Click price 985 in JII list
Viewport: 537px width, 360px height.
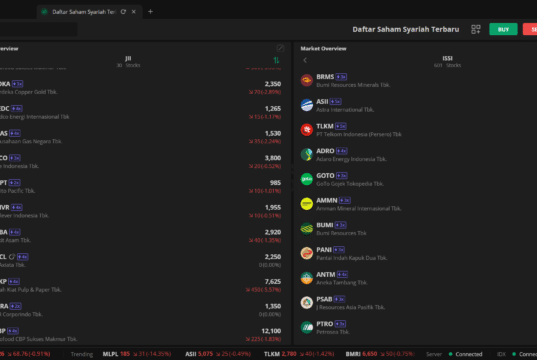[275, 183]
